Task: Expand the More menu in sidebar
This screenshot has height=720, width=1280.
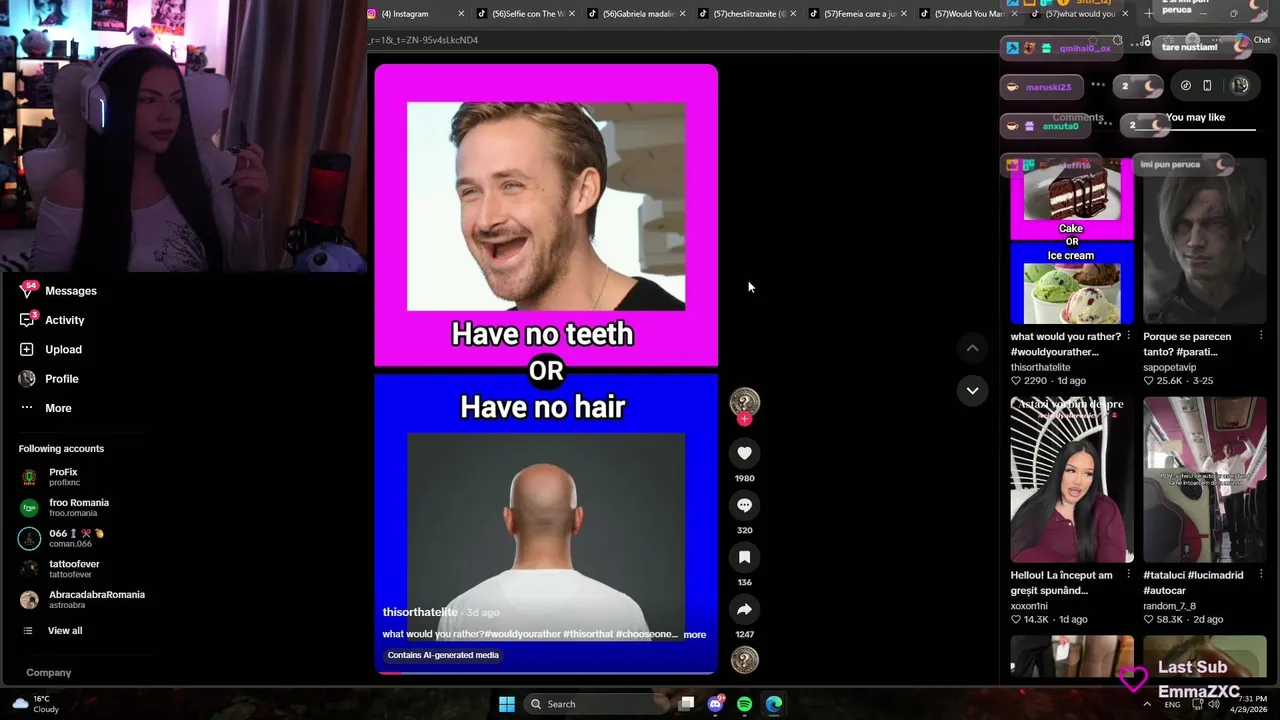Action: [45, 408]
